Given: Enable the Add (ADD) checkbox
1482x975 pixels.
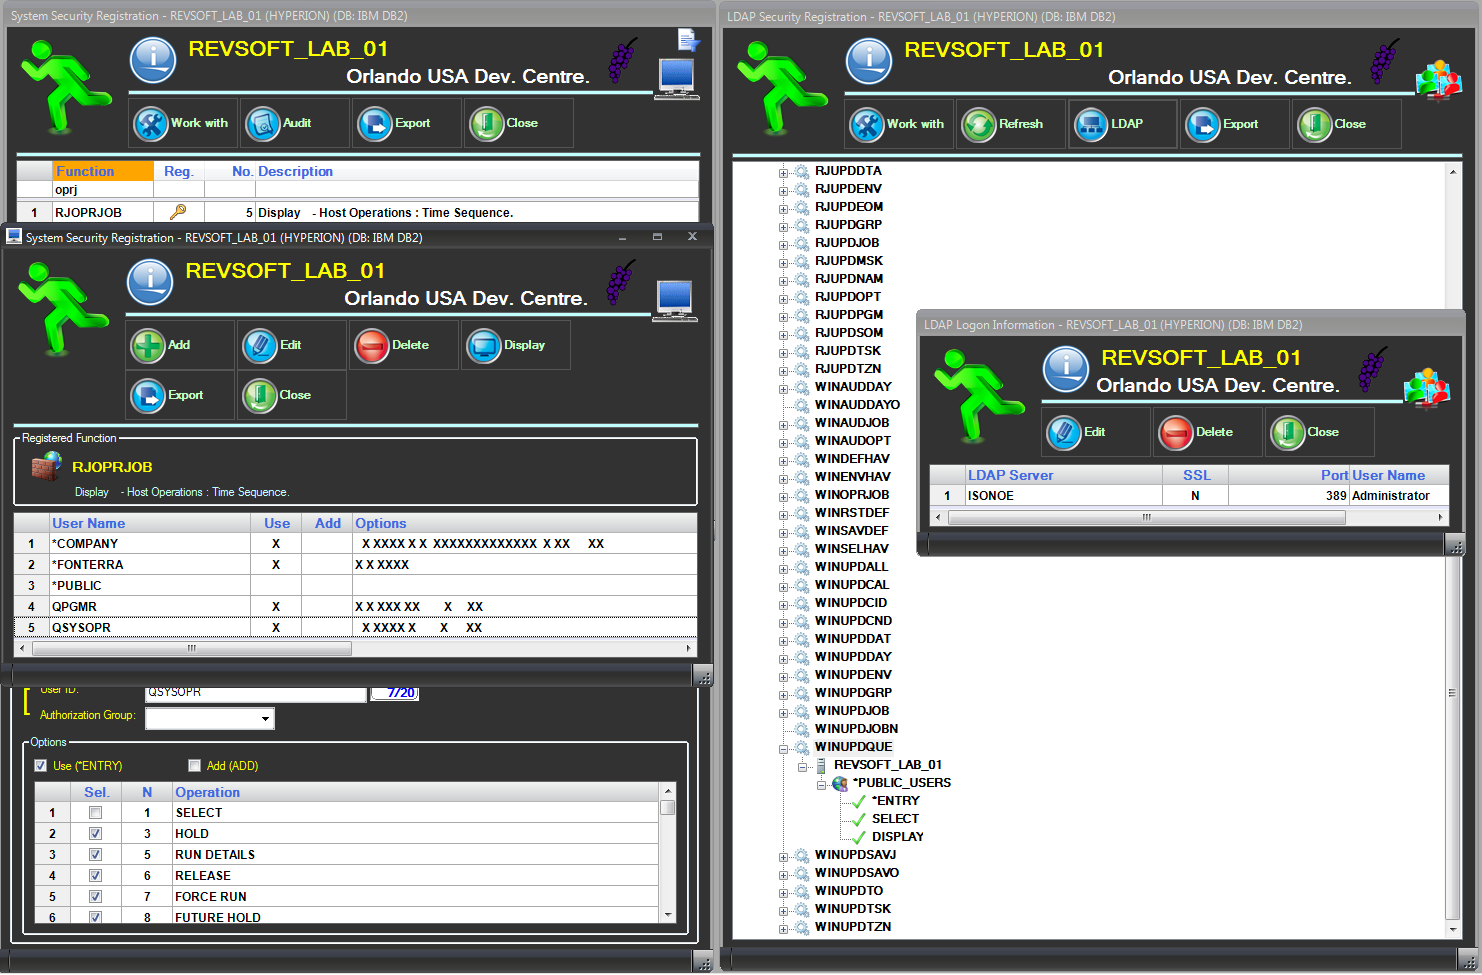Looking at the screenshot, I should pyautogui.click(x=195, y=766).
